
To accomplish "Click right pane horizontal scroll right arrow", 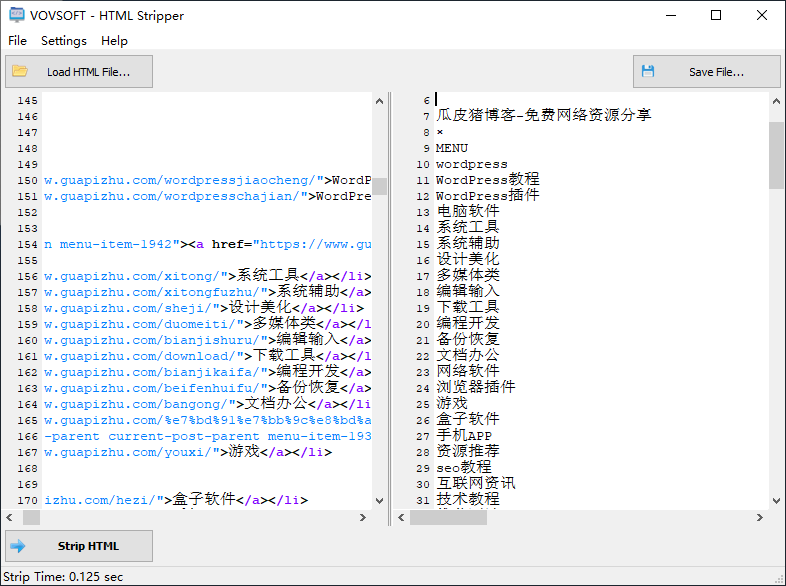I will 760,517.
